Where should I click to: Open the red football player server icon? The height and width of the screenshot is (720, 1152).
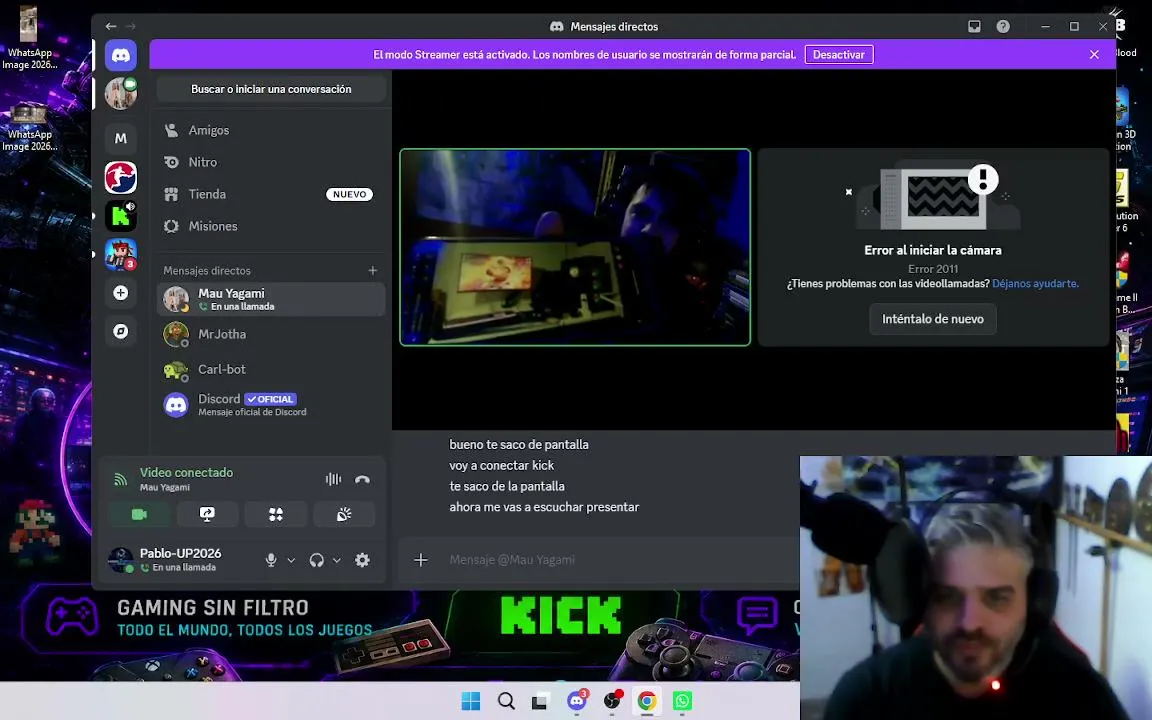[x=120, y=177]
